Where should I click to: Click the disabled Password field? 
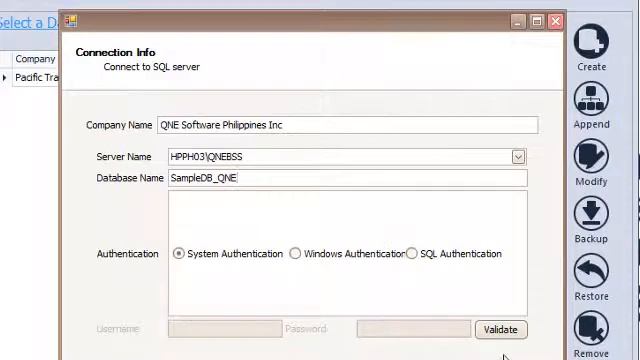[x=414, y=329]
